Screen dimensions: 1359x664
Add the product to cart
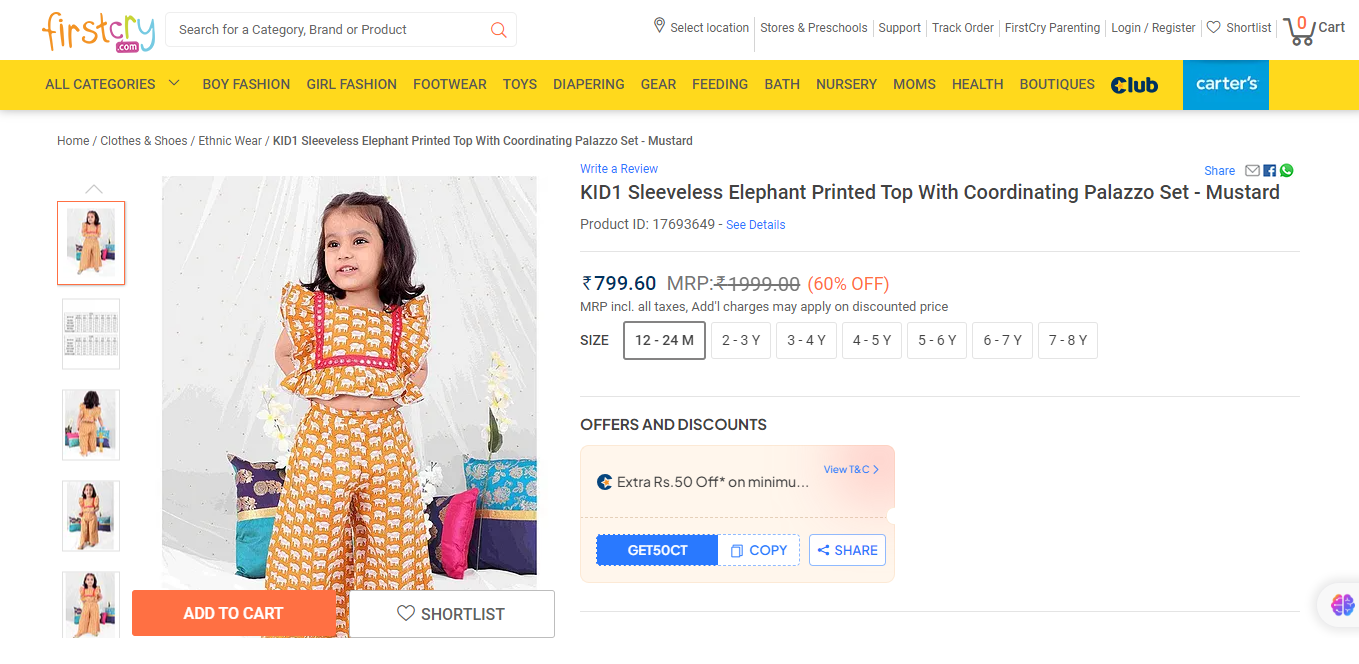coord(233,613)
